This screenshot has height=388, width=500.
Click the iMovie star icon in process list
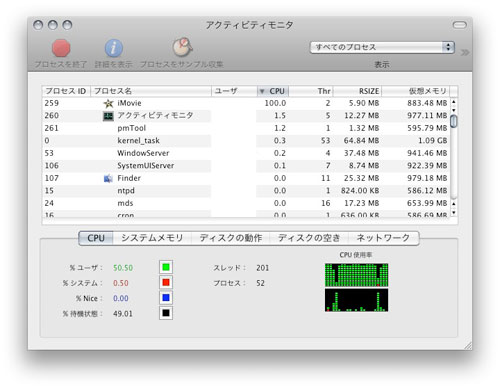pos(108,103)
